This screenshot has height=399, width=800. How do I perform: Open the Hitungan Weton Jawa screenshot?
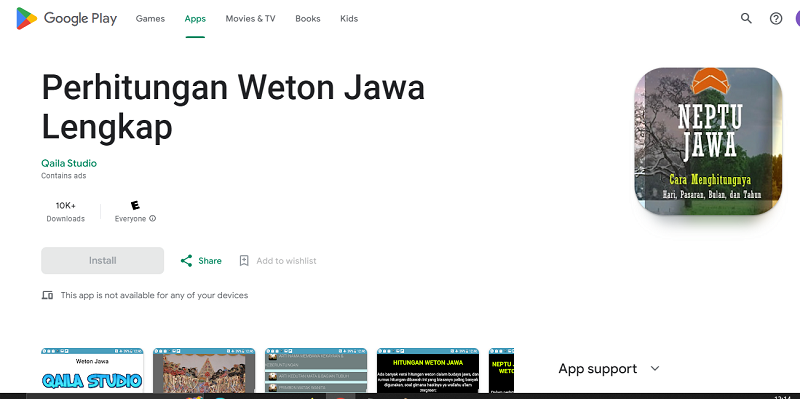[428, 371]
